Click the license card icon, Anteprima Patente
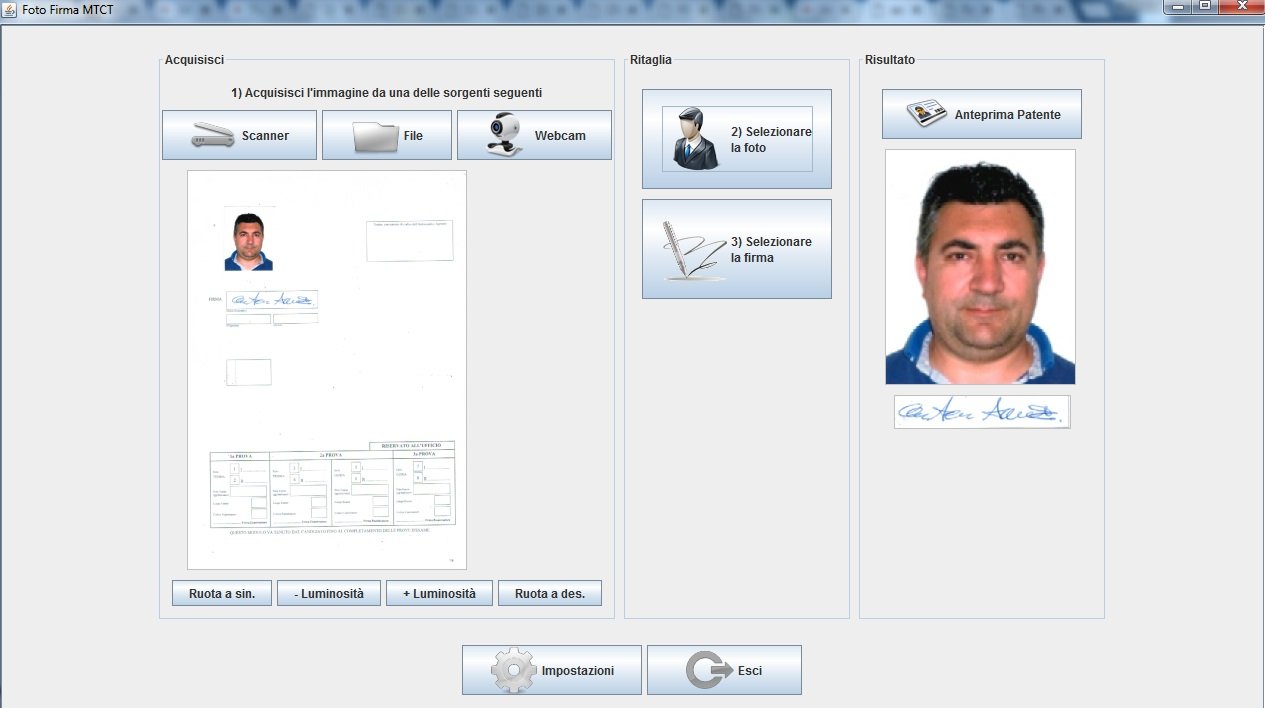The height and width of the screenshot is (708, 1265). click(926, 114)
